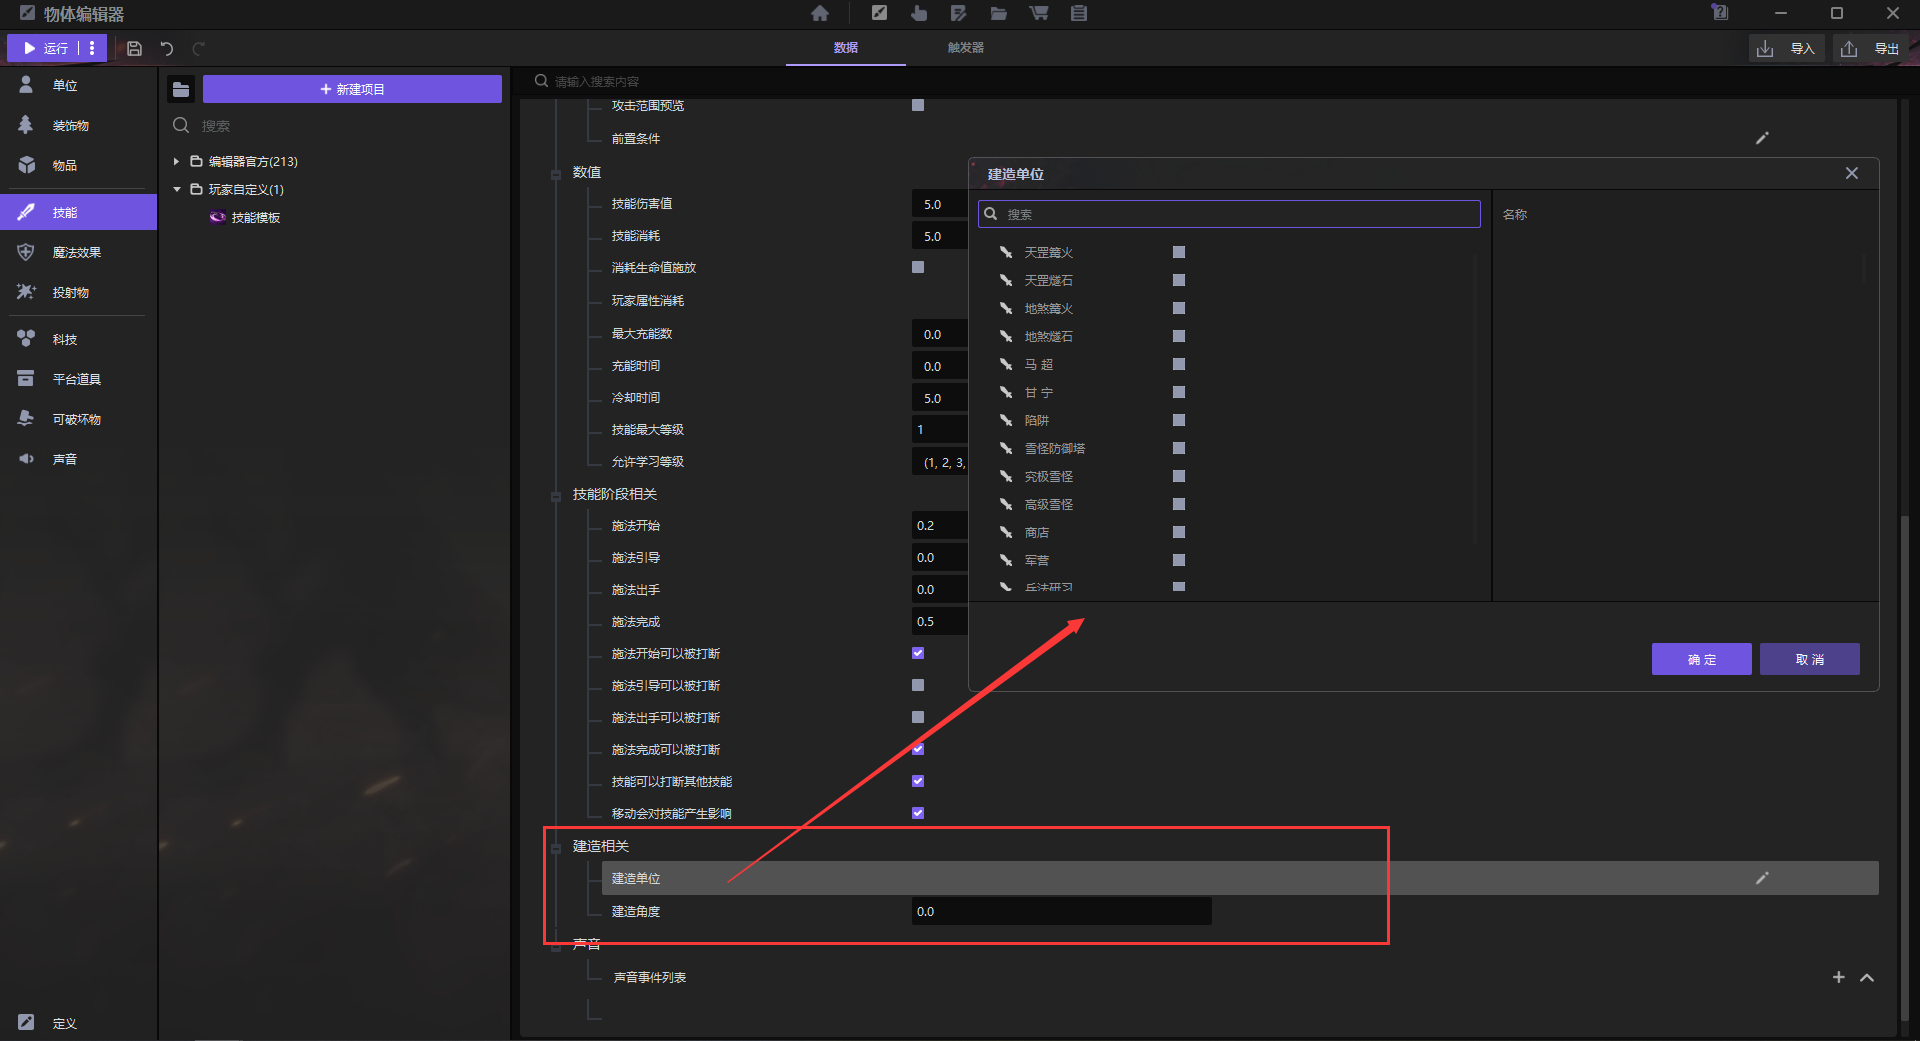Select 物品 category in sidebar
Viewport: 1920px width, 1041px height.
[x=78, y=165]
